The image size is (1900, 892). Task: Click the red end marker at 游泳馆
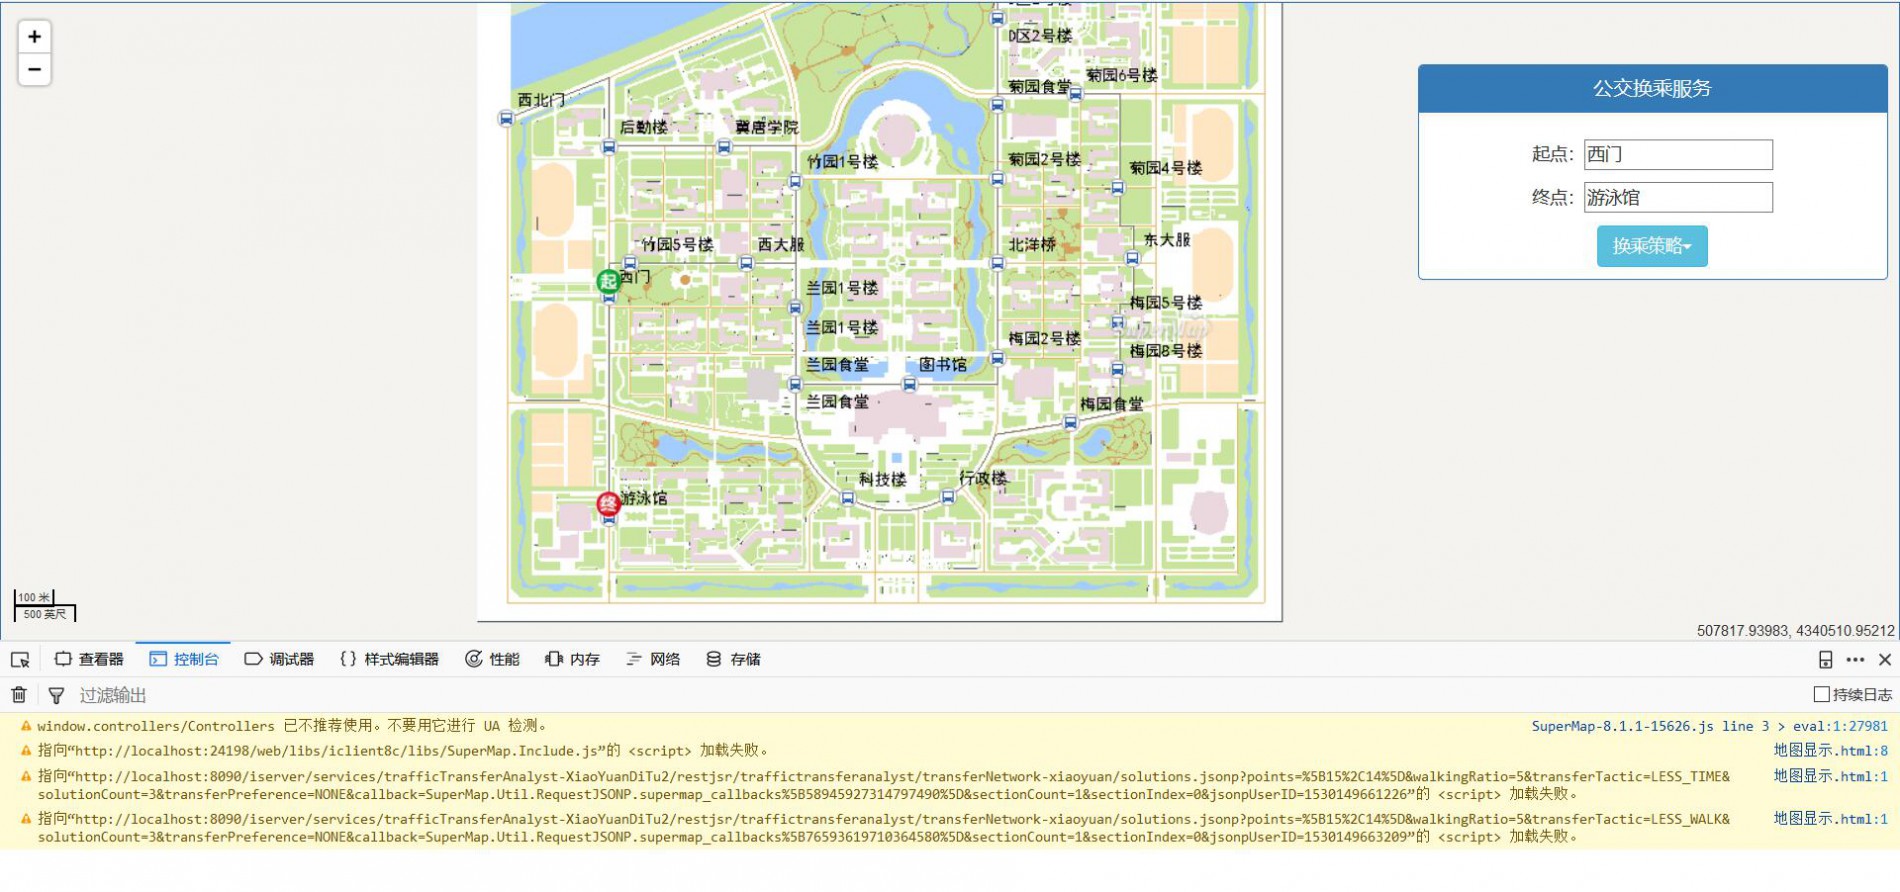point(608,504)
